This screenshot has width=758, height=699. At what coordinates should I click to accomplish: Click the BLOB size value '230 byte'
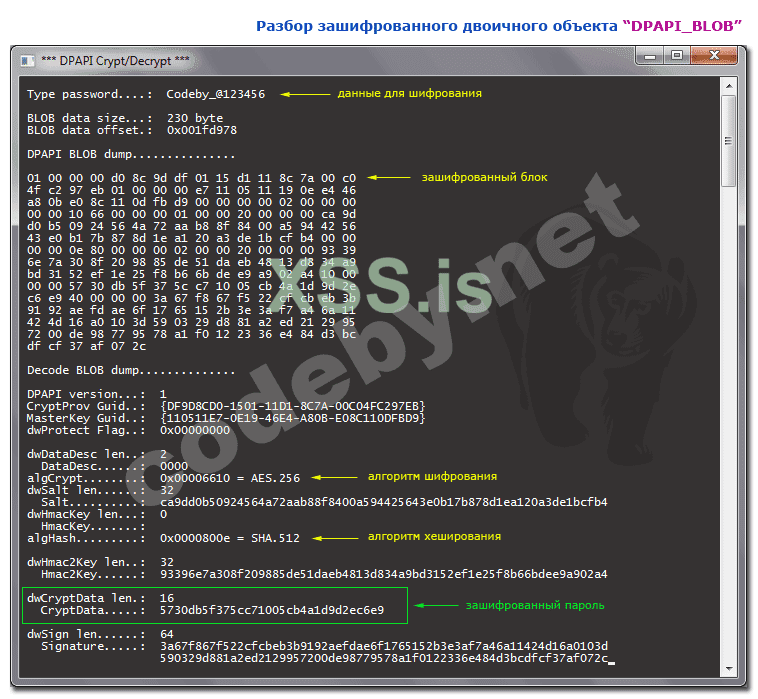195,118
